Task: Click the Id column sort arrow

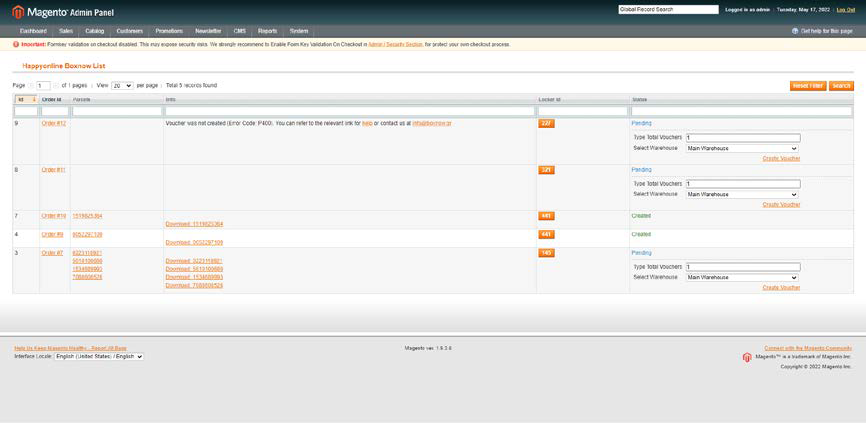Action: pyautogui.click(x=34, y=99)
